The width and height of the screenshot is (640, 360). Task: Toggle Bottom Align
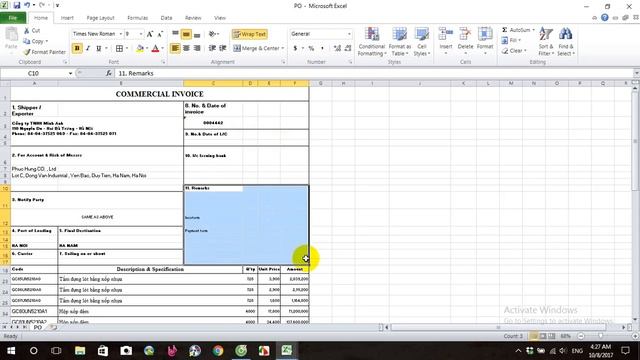197,34
